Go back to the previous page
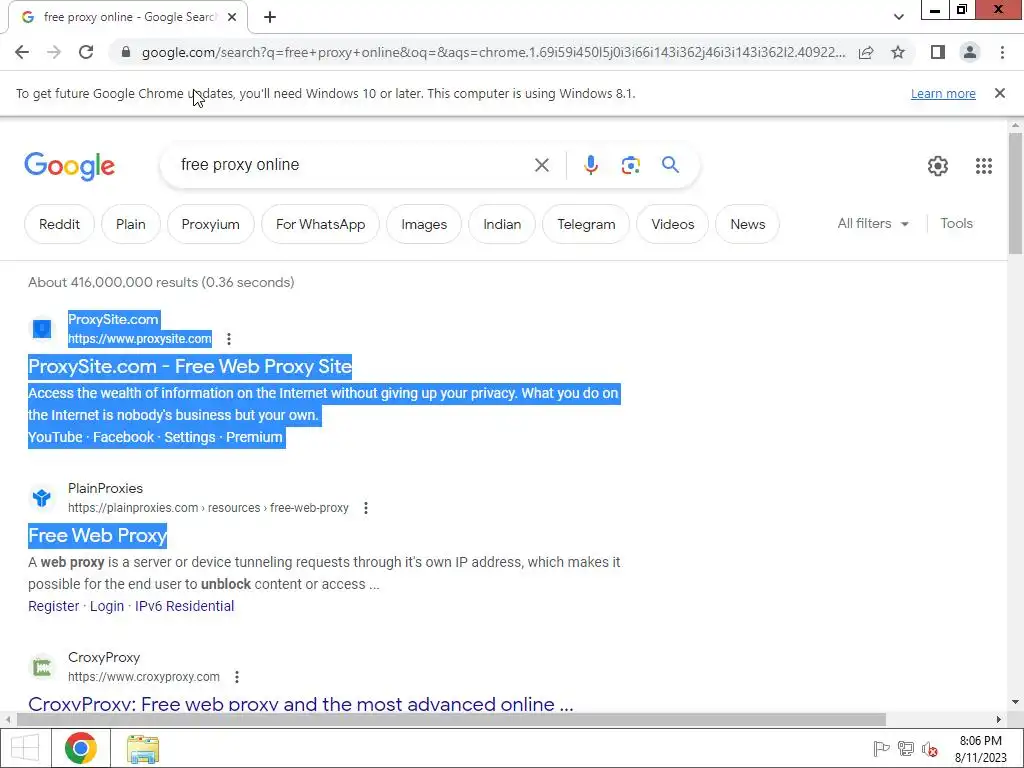Screen dimensions: 1024x768 pyautogui.click(x=22, y=52)
